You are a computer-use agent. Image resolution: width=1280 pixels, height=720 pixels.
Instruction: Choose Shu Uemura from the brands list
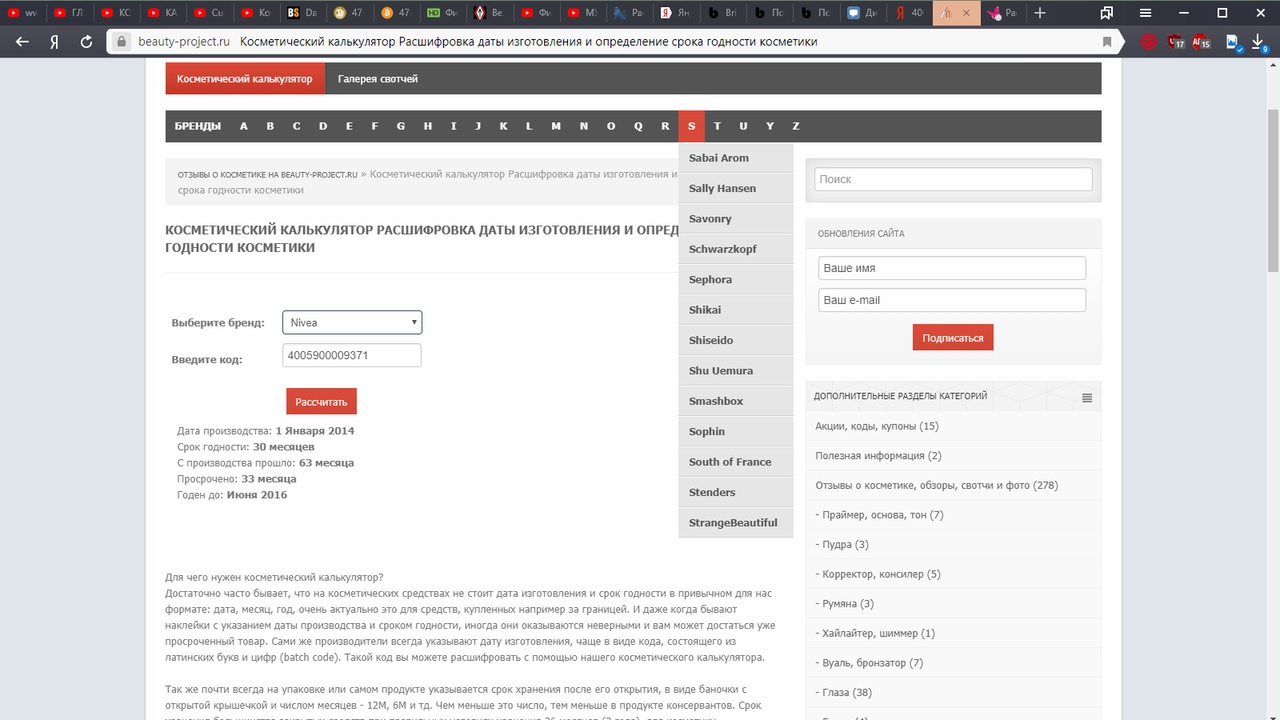point(735,371)
